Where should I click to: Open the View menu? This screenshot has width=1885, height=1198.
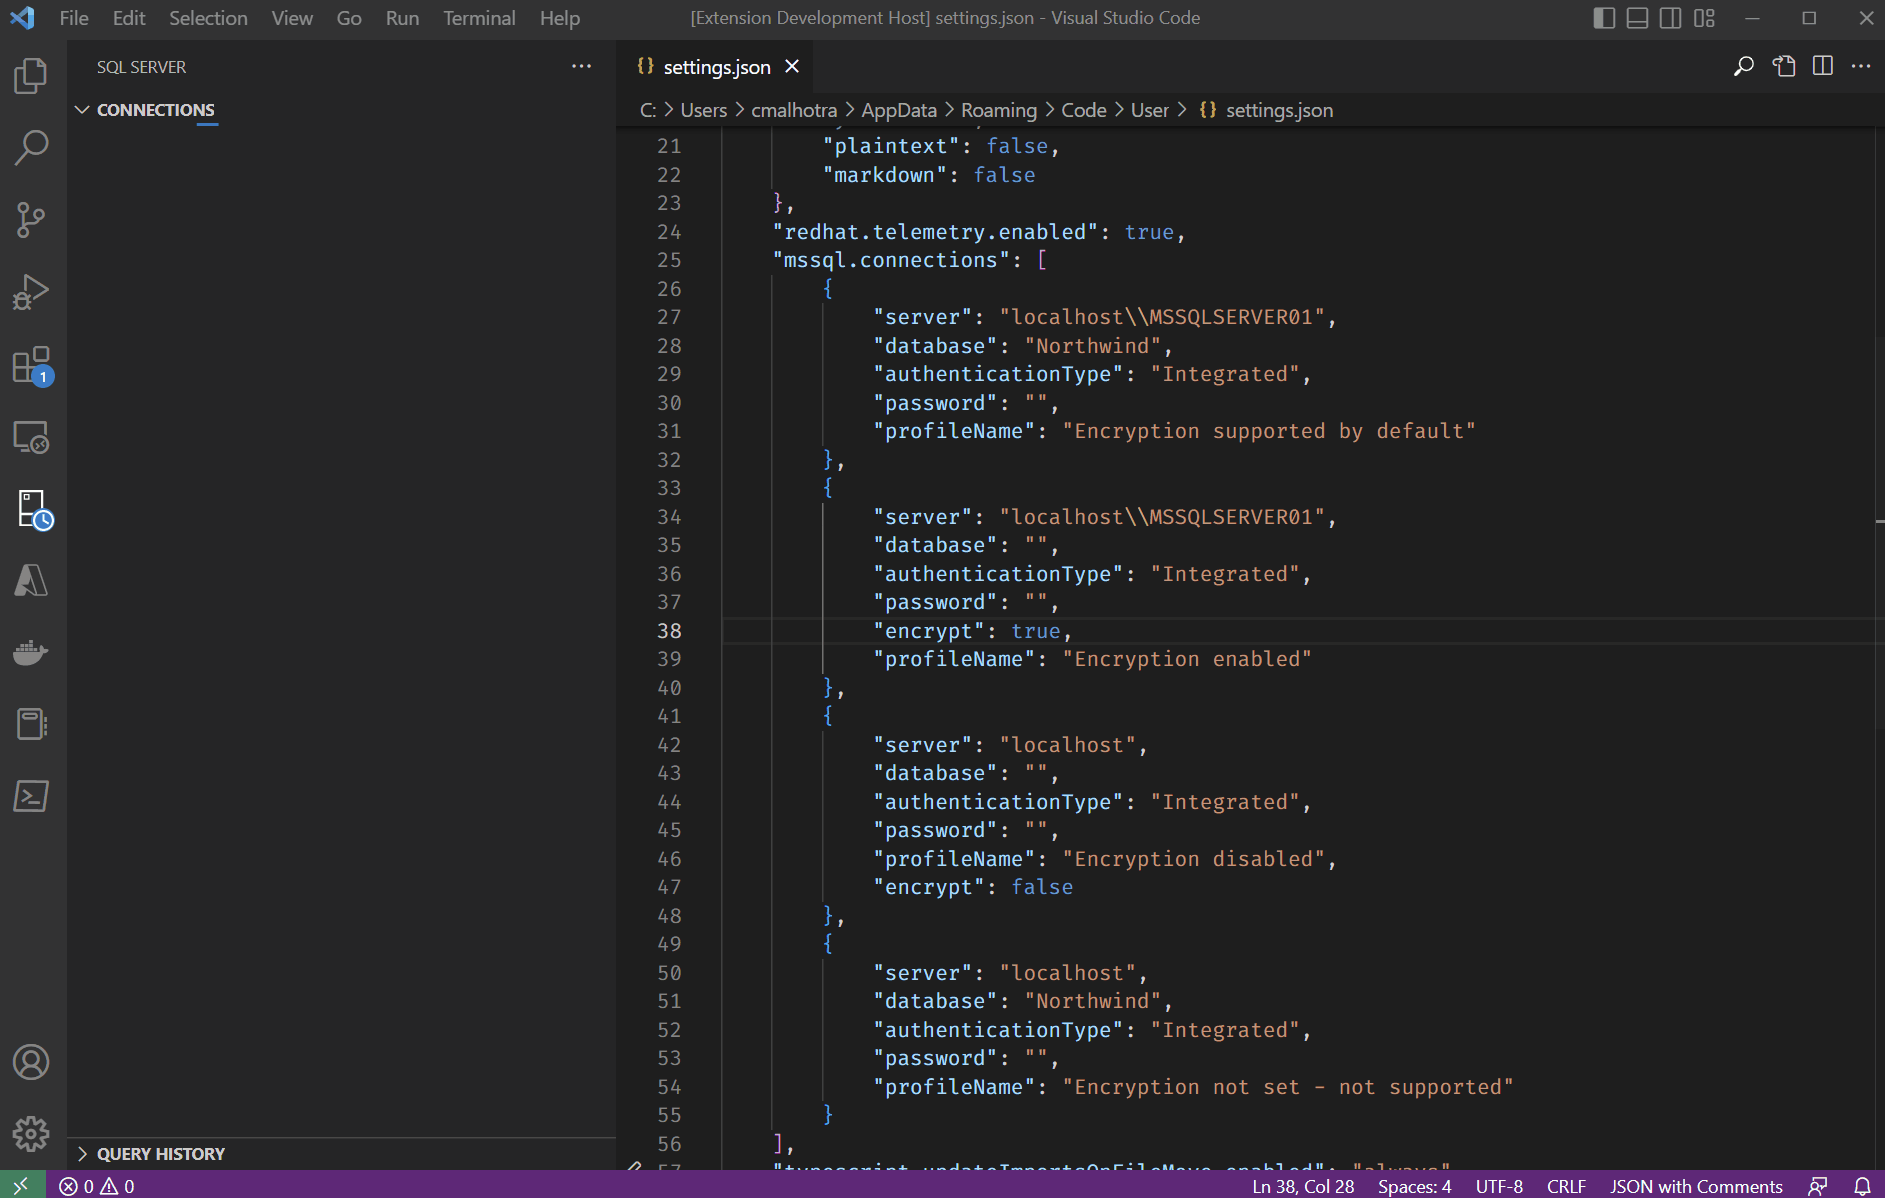click(292, 18)
